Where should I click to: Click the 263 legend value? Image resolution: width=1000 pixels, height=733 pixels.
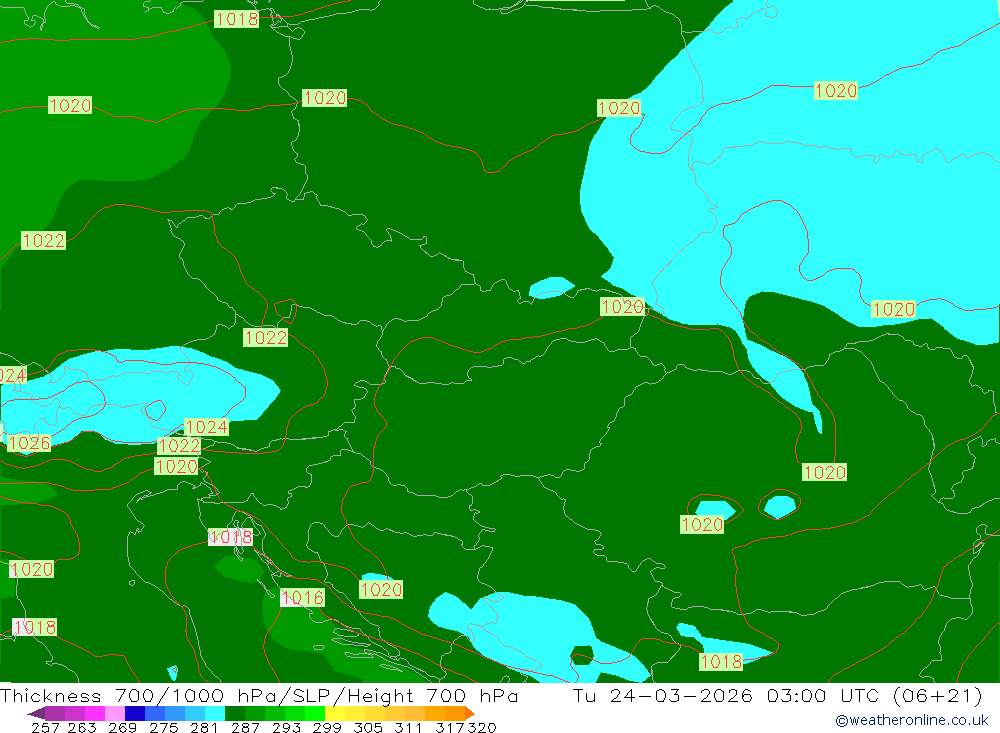coord(82,727)
